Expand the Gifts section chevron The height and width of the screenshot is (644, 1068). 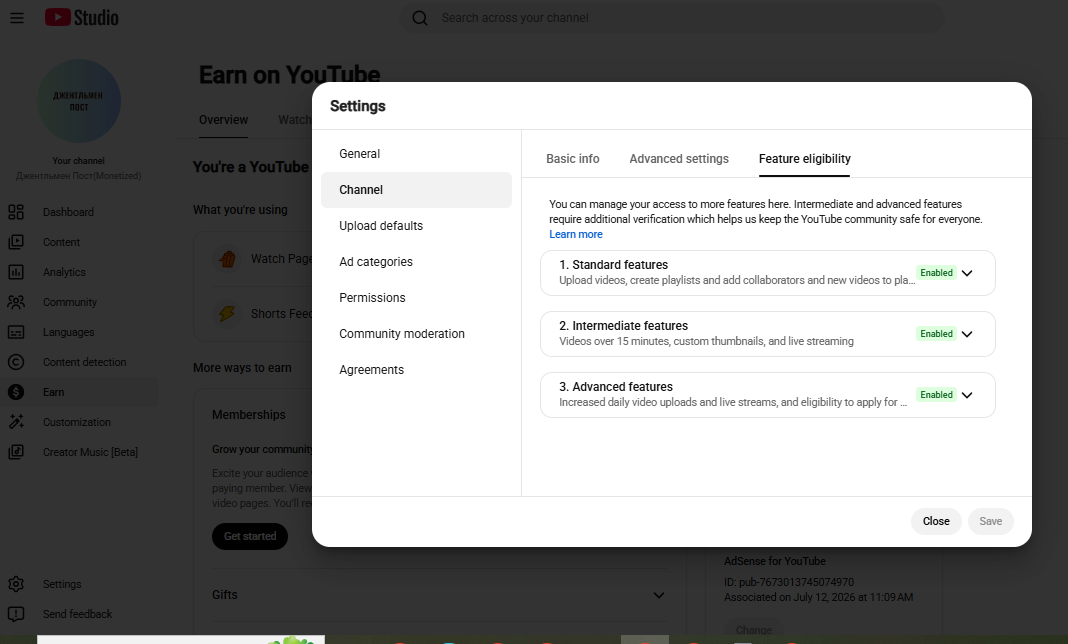pos(659,595)
